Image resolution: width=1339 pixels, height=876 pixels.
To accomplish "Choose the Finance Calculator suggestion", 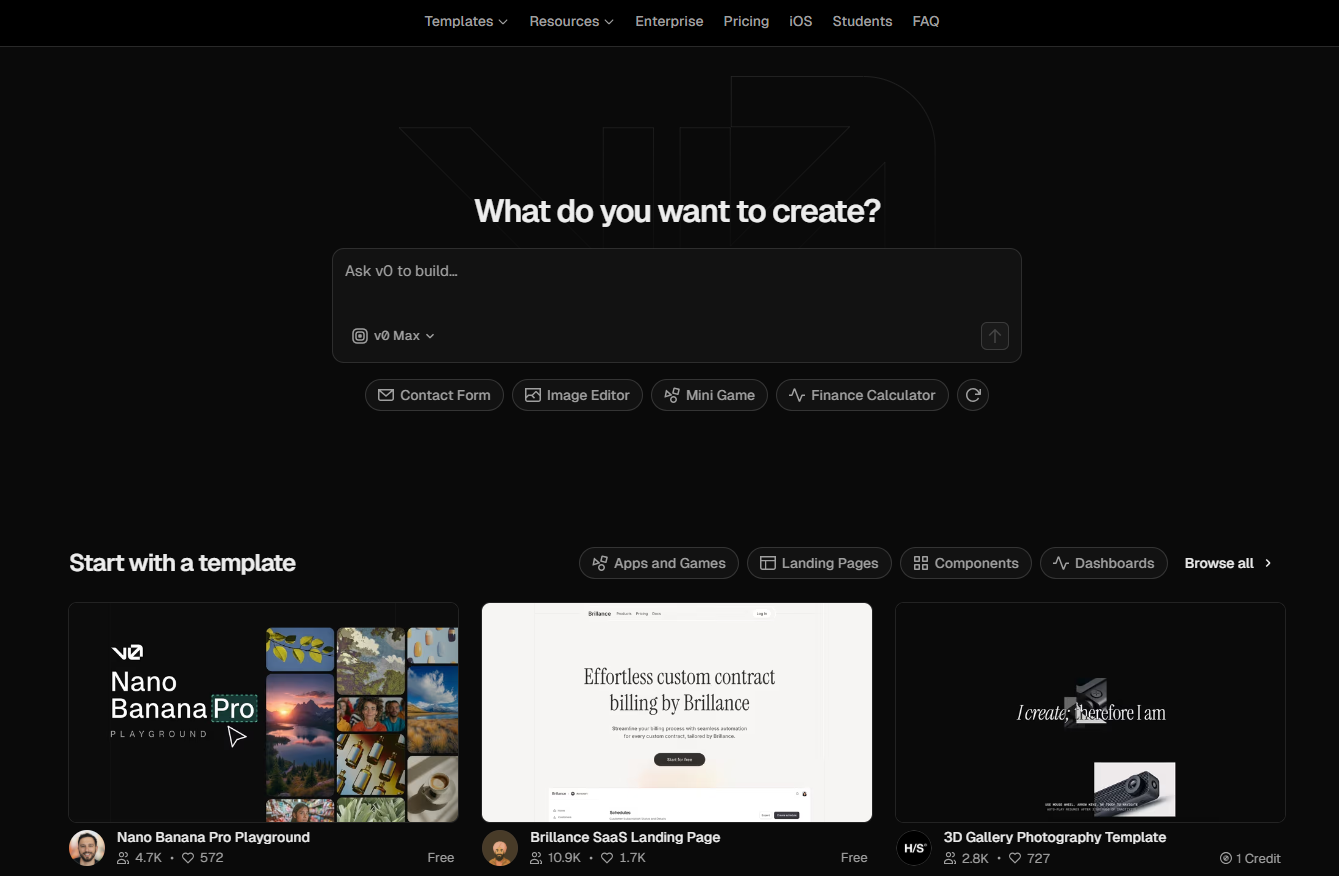I will 862,395.
